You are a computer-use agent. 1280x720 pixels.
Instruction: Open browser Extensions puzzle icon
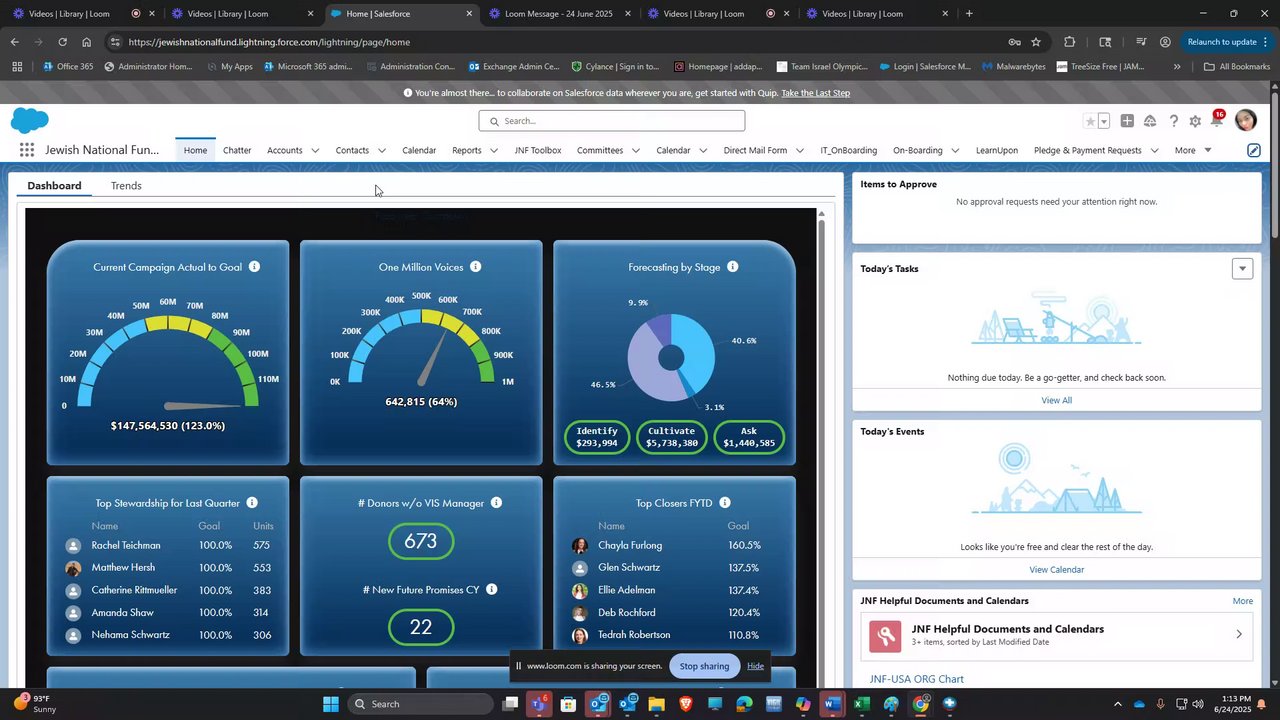click(x=1070, y=42)
